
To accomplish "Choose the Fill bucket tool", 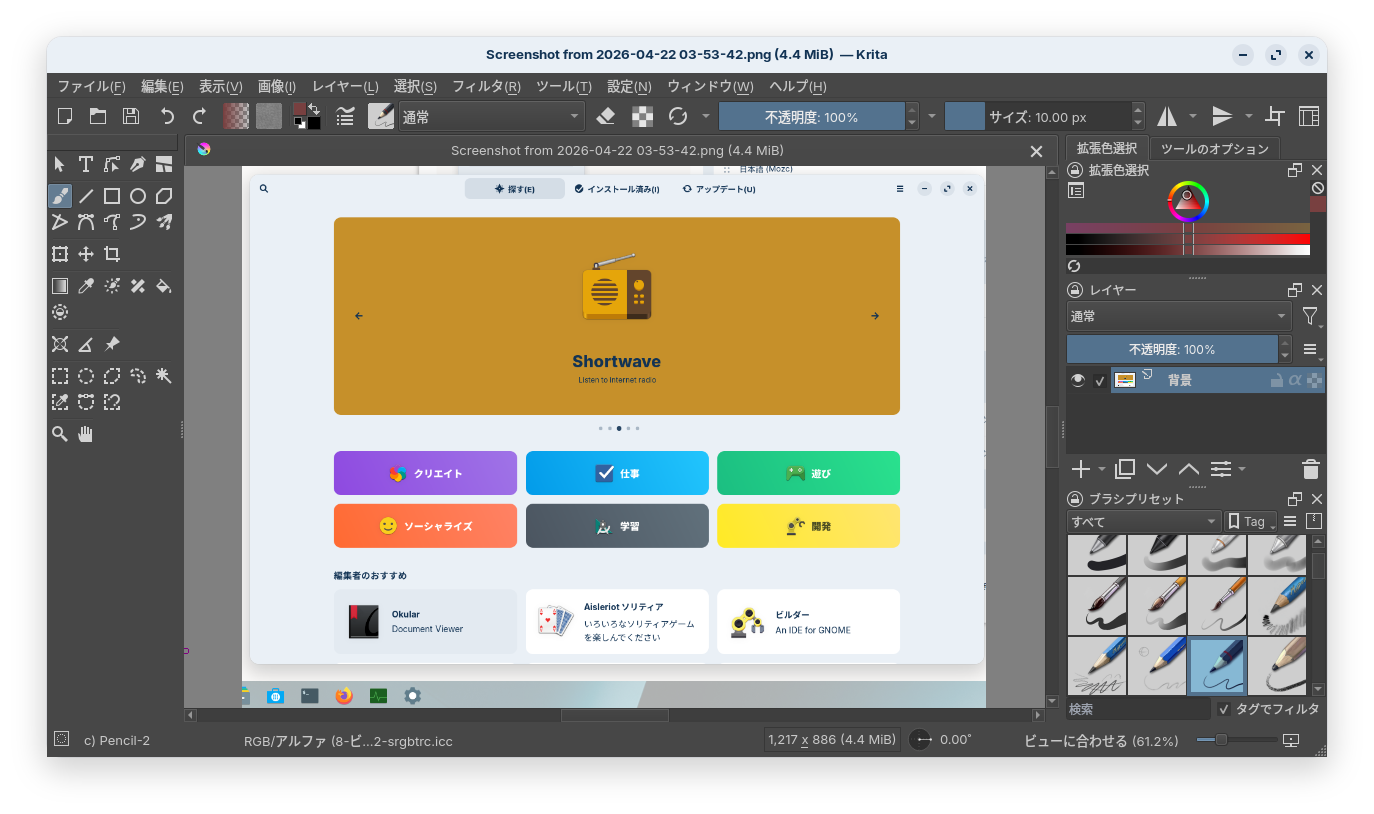I will click(164, 286).
